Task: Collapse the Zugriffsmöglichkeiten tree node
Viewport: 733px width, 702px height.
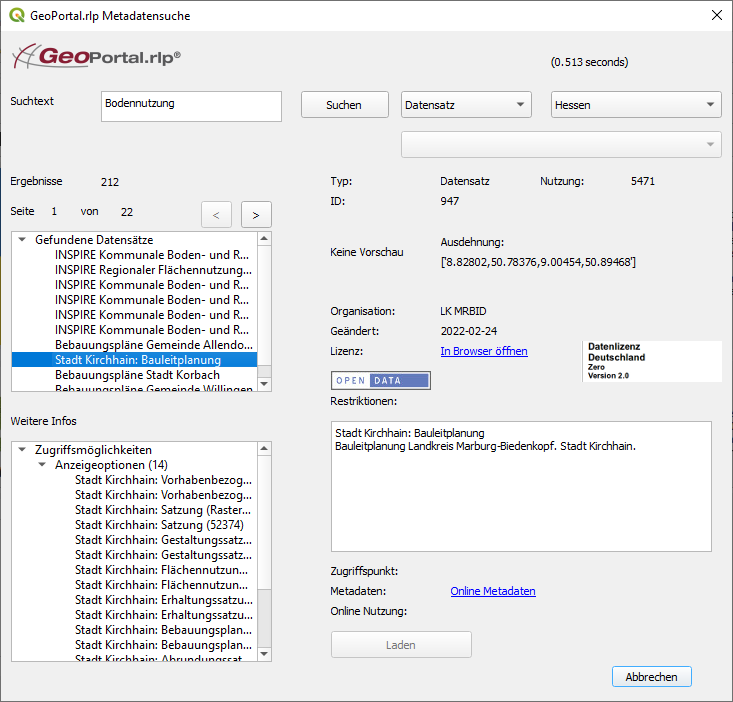Action: [22, 449]
